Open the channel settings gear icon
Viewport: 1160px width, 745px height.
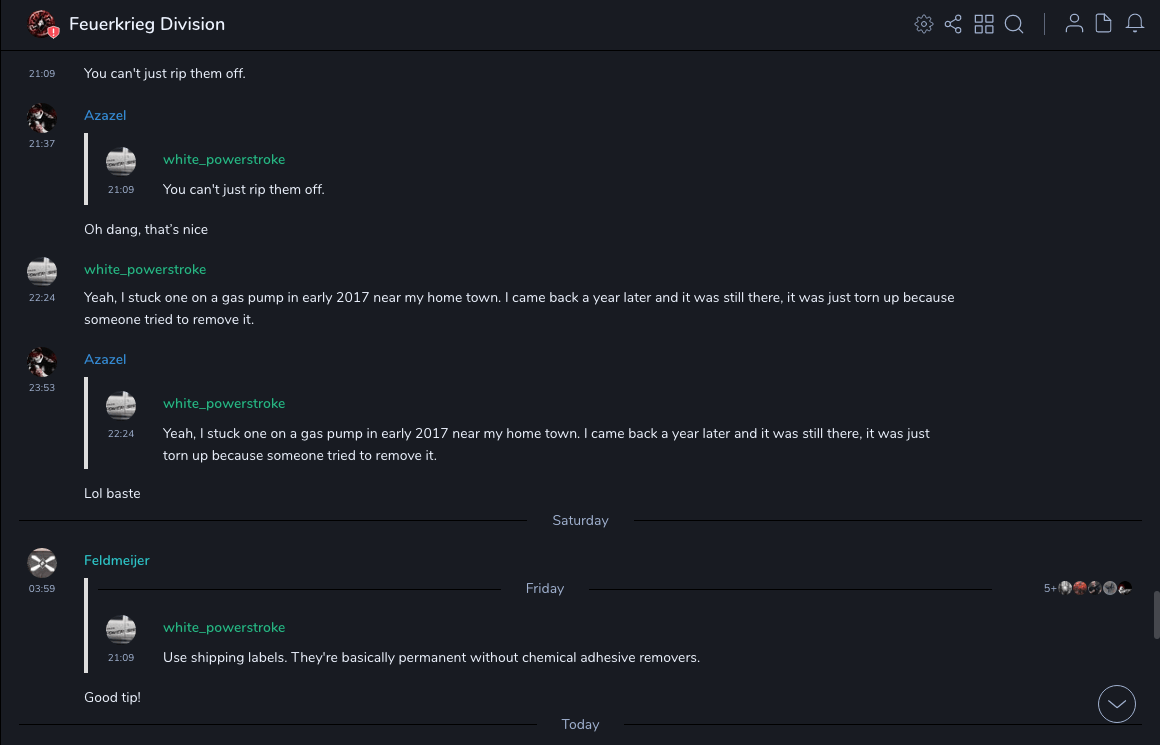pos(924,24)
